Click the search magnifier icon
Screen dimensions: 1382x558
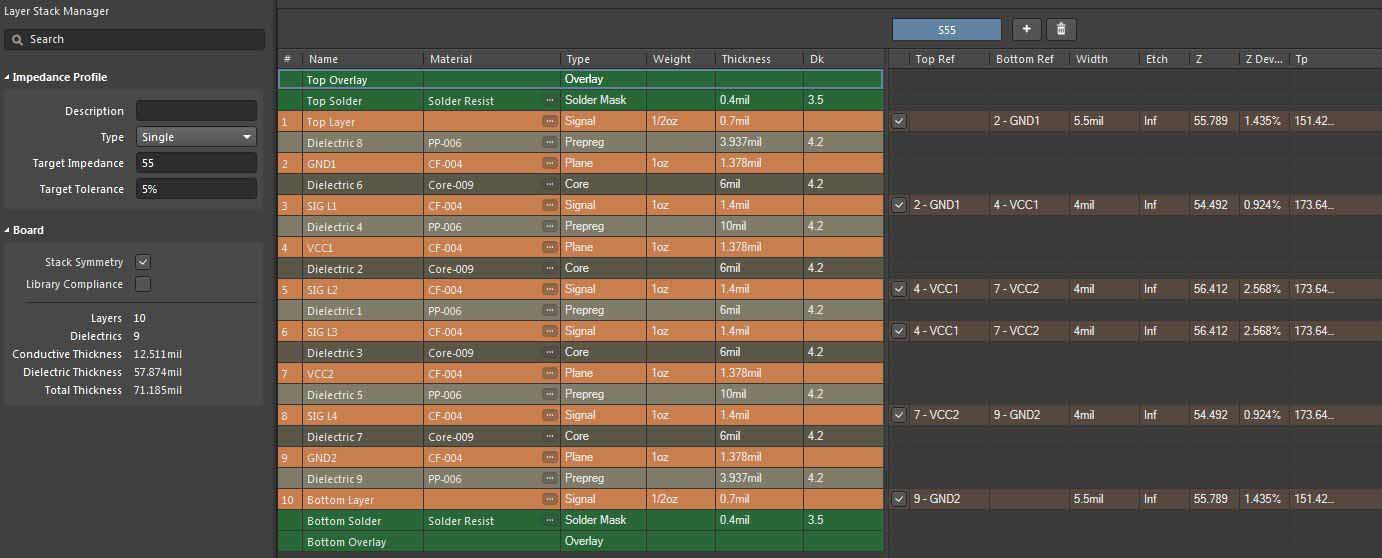(17, 39)
